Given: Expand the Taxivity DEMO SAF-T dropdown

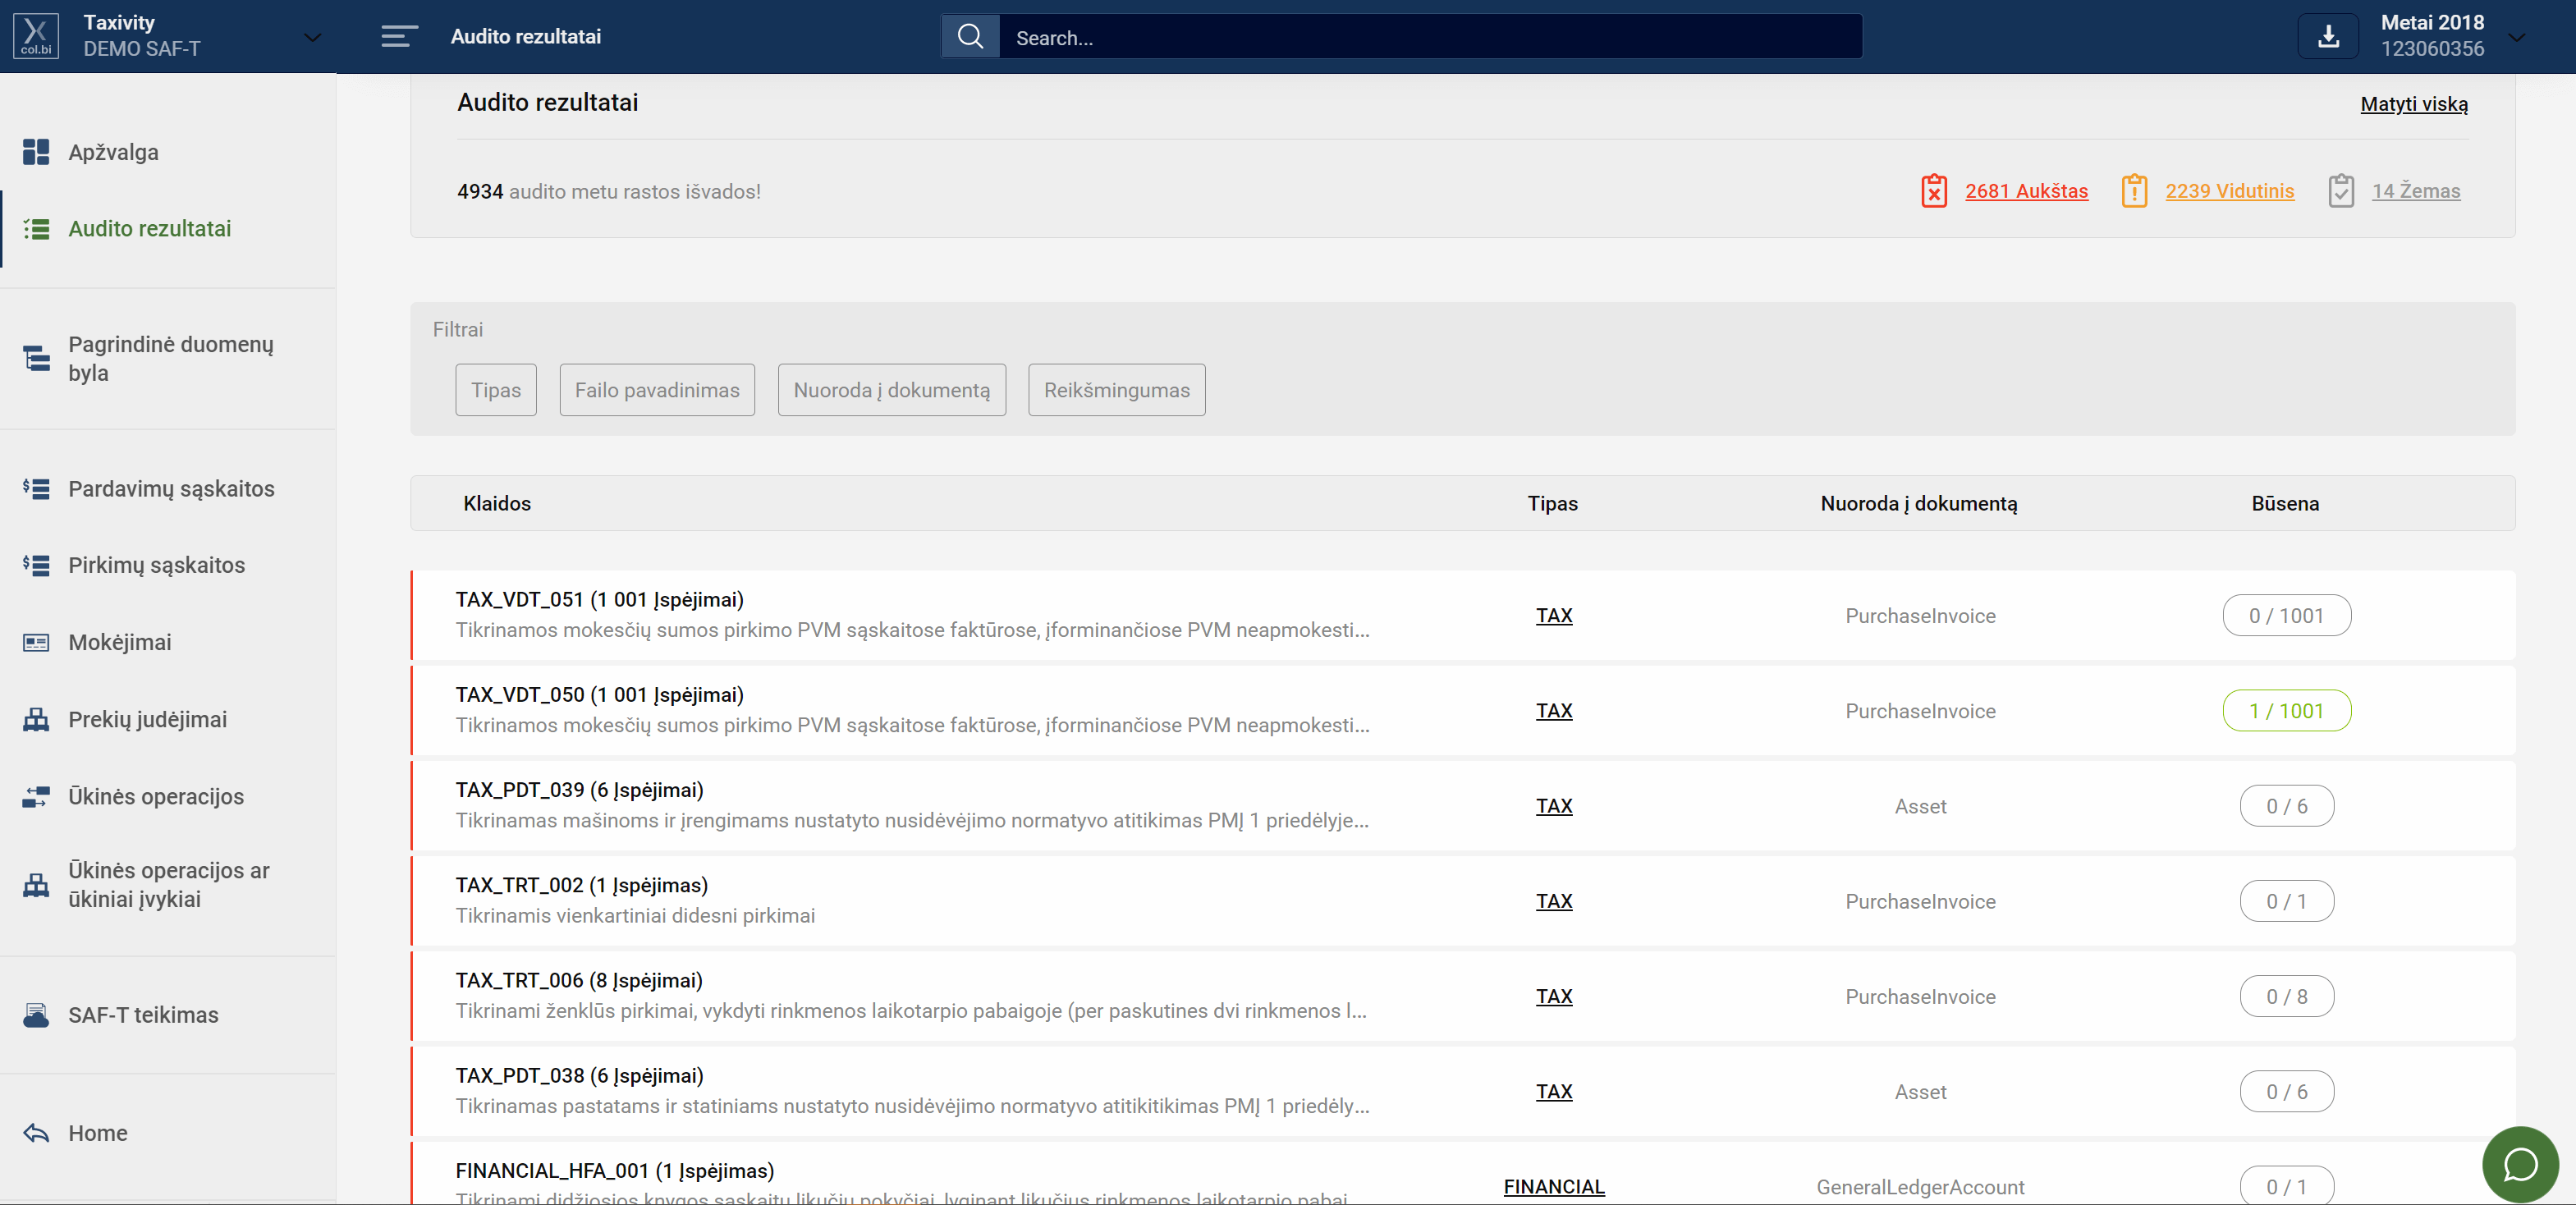Looking at the screenshot, I should point(312,38).
